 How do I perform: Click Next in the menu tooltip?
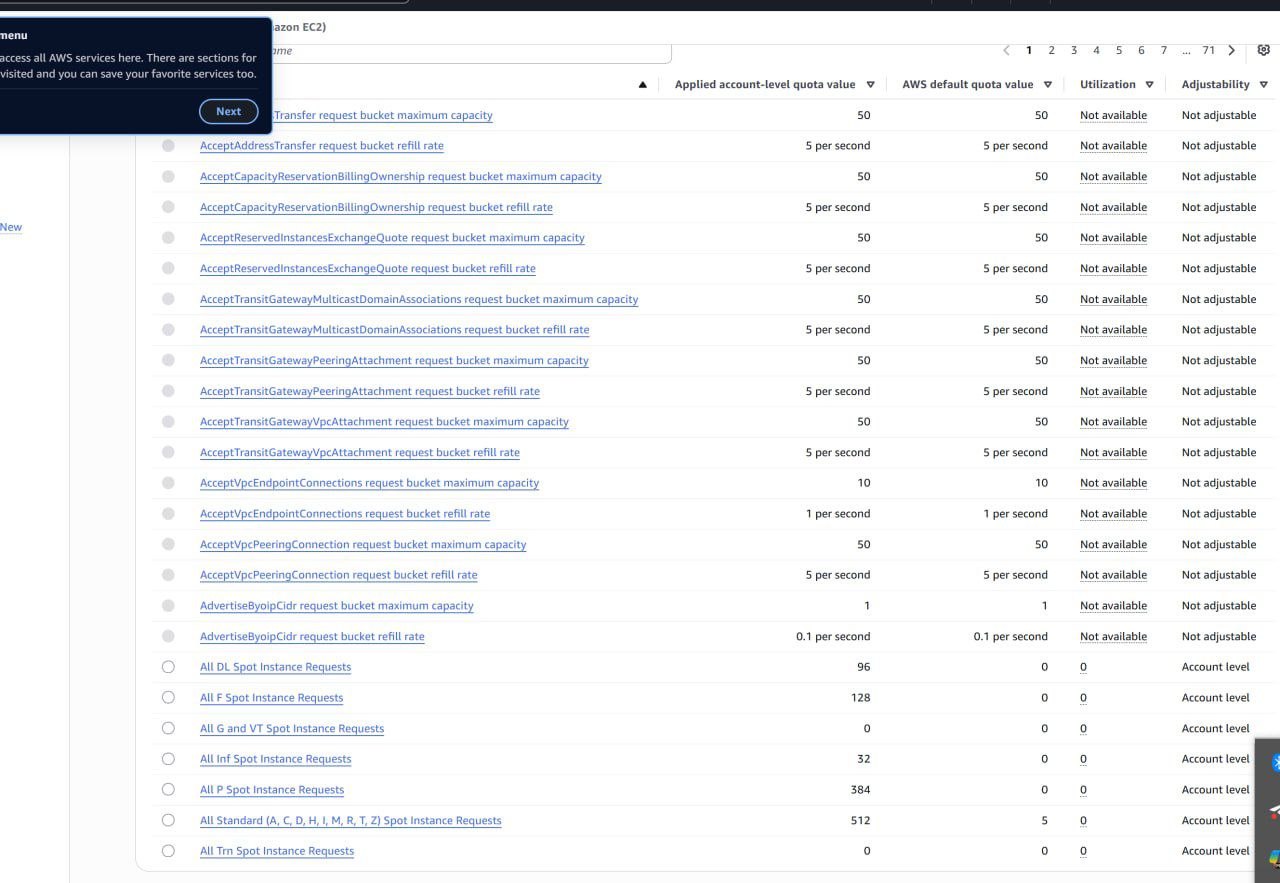(x=229, y=111)
